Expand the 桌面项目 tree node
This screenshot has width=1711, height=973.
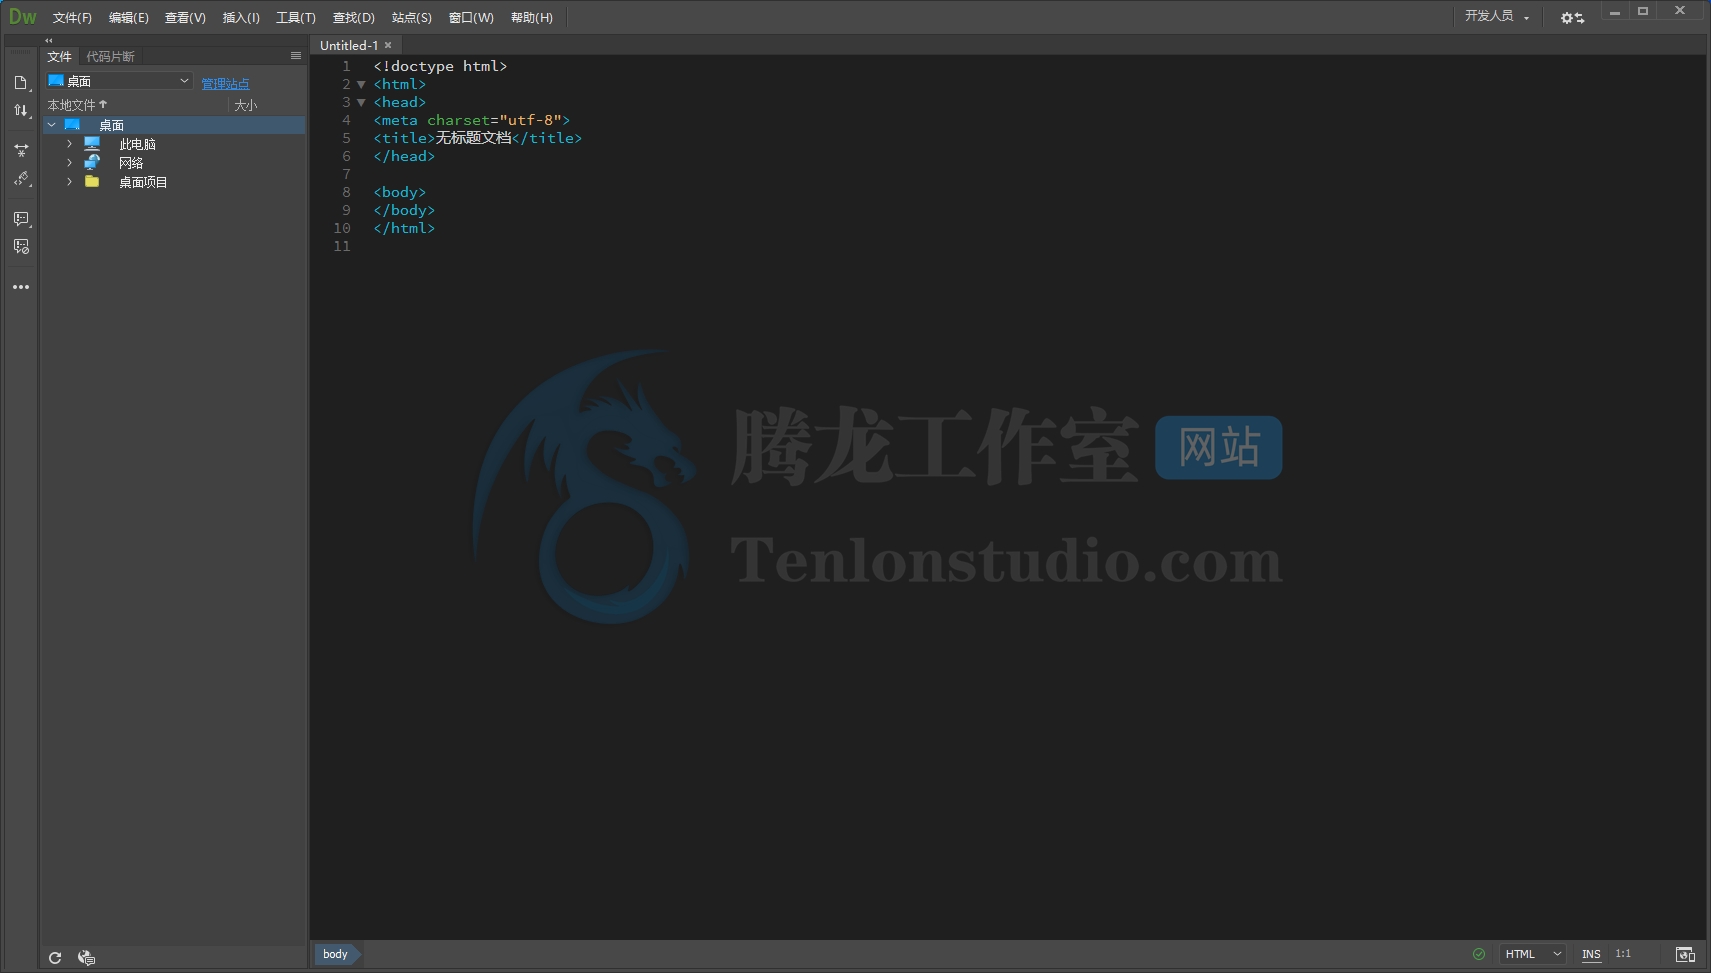pyautogui.click(x=69, y=182)
